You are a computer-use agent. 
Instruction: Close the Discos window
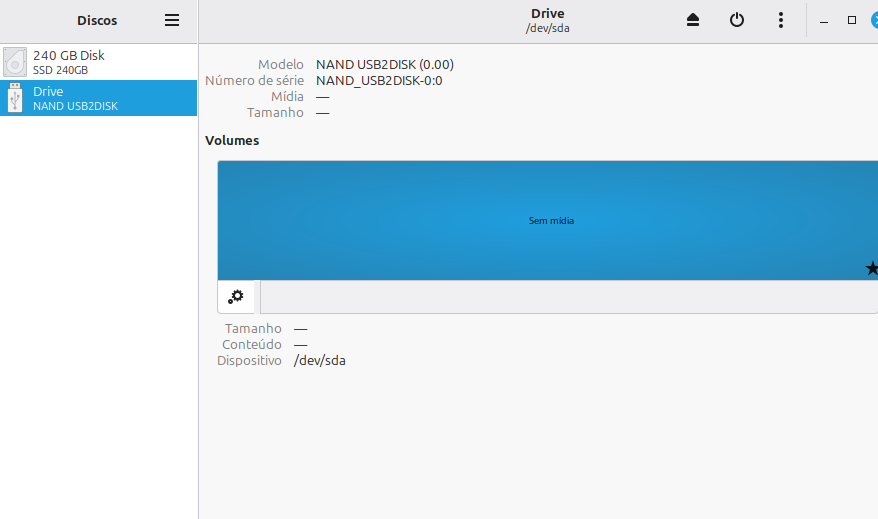coord(874,21)
